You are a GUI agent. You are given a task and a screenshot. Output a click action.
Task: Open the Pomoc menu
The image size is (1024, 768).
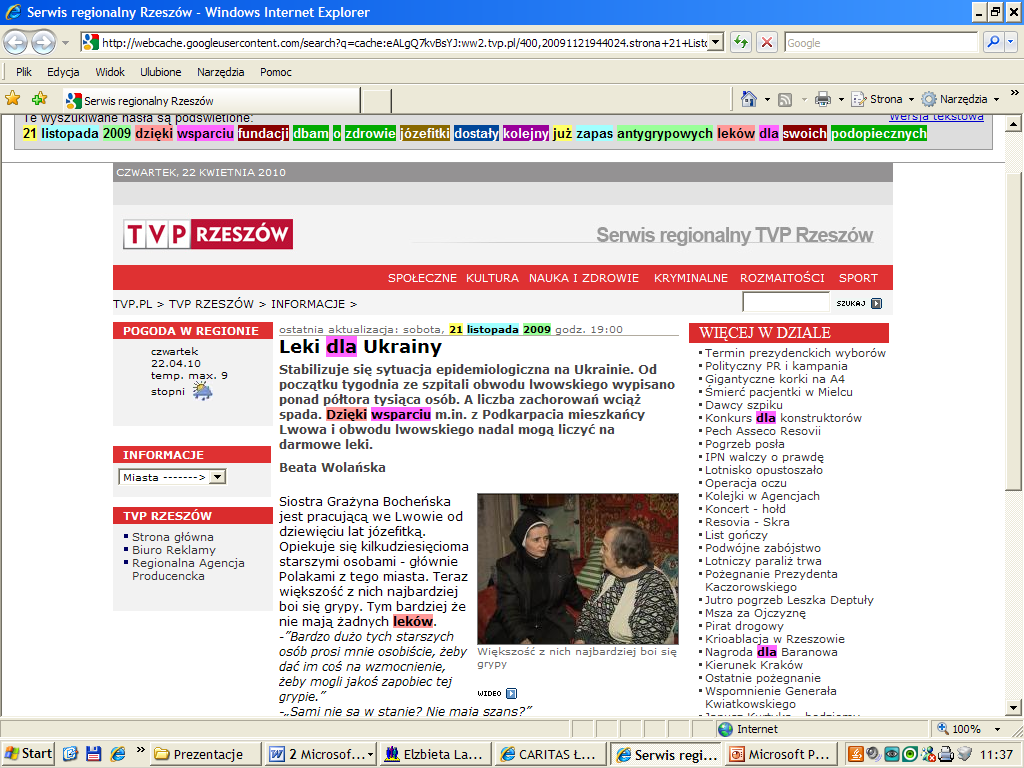coord(276,72)
